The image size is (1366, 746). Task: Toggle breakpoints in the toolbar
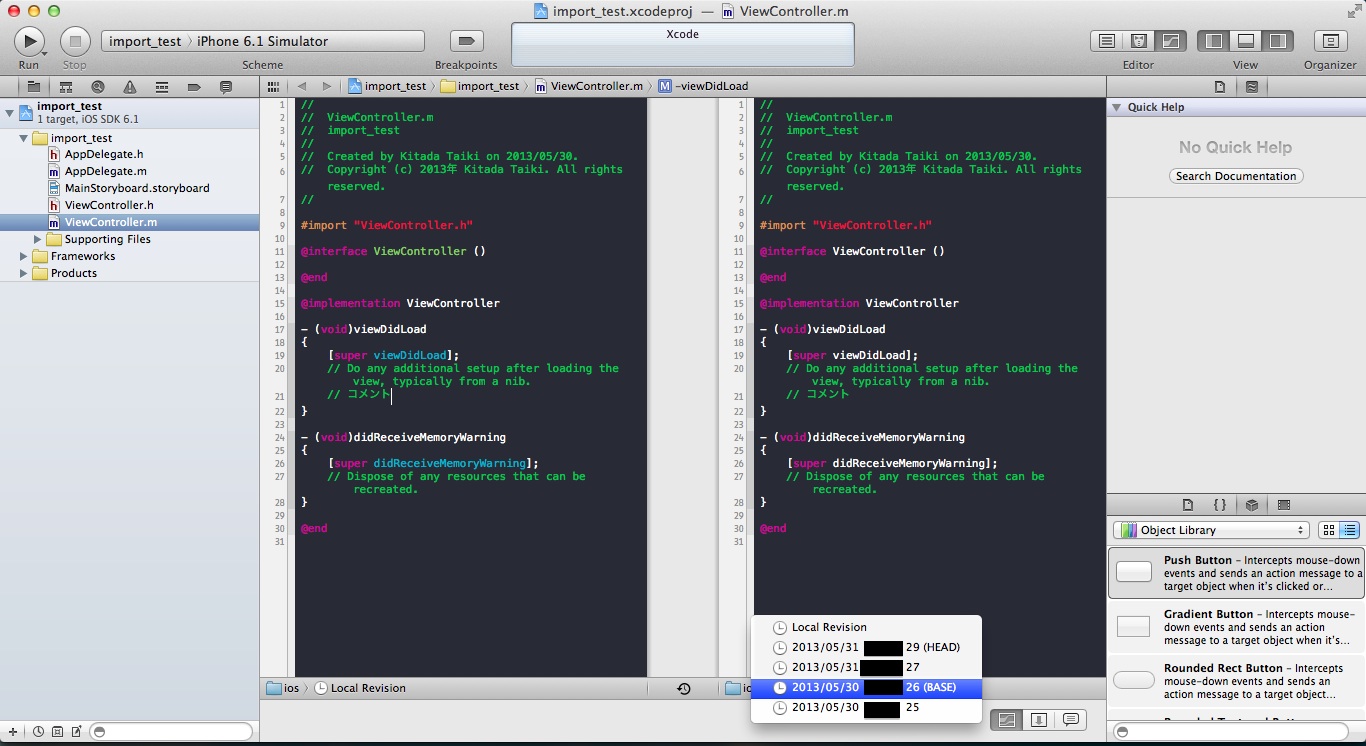(466, 41)
